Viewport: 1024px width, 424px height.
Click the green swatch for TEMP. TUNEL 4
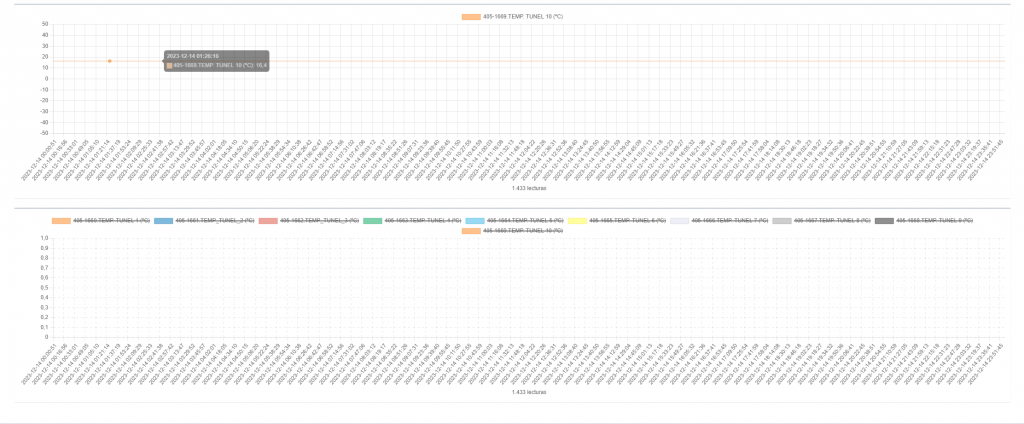click(372, 219)
